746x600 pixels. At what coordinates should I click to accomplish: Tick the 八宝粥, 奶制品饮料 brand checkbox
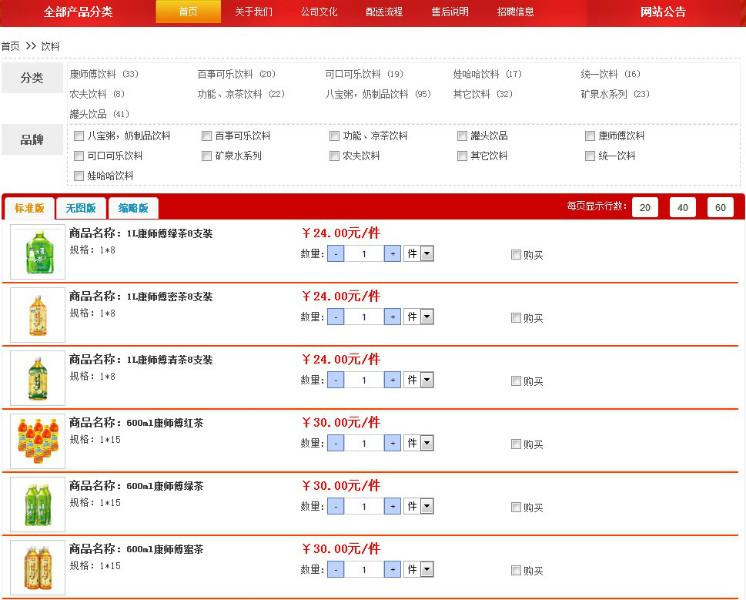pos(79,136)
